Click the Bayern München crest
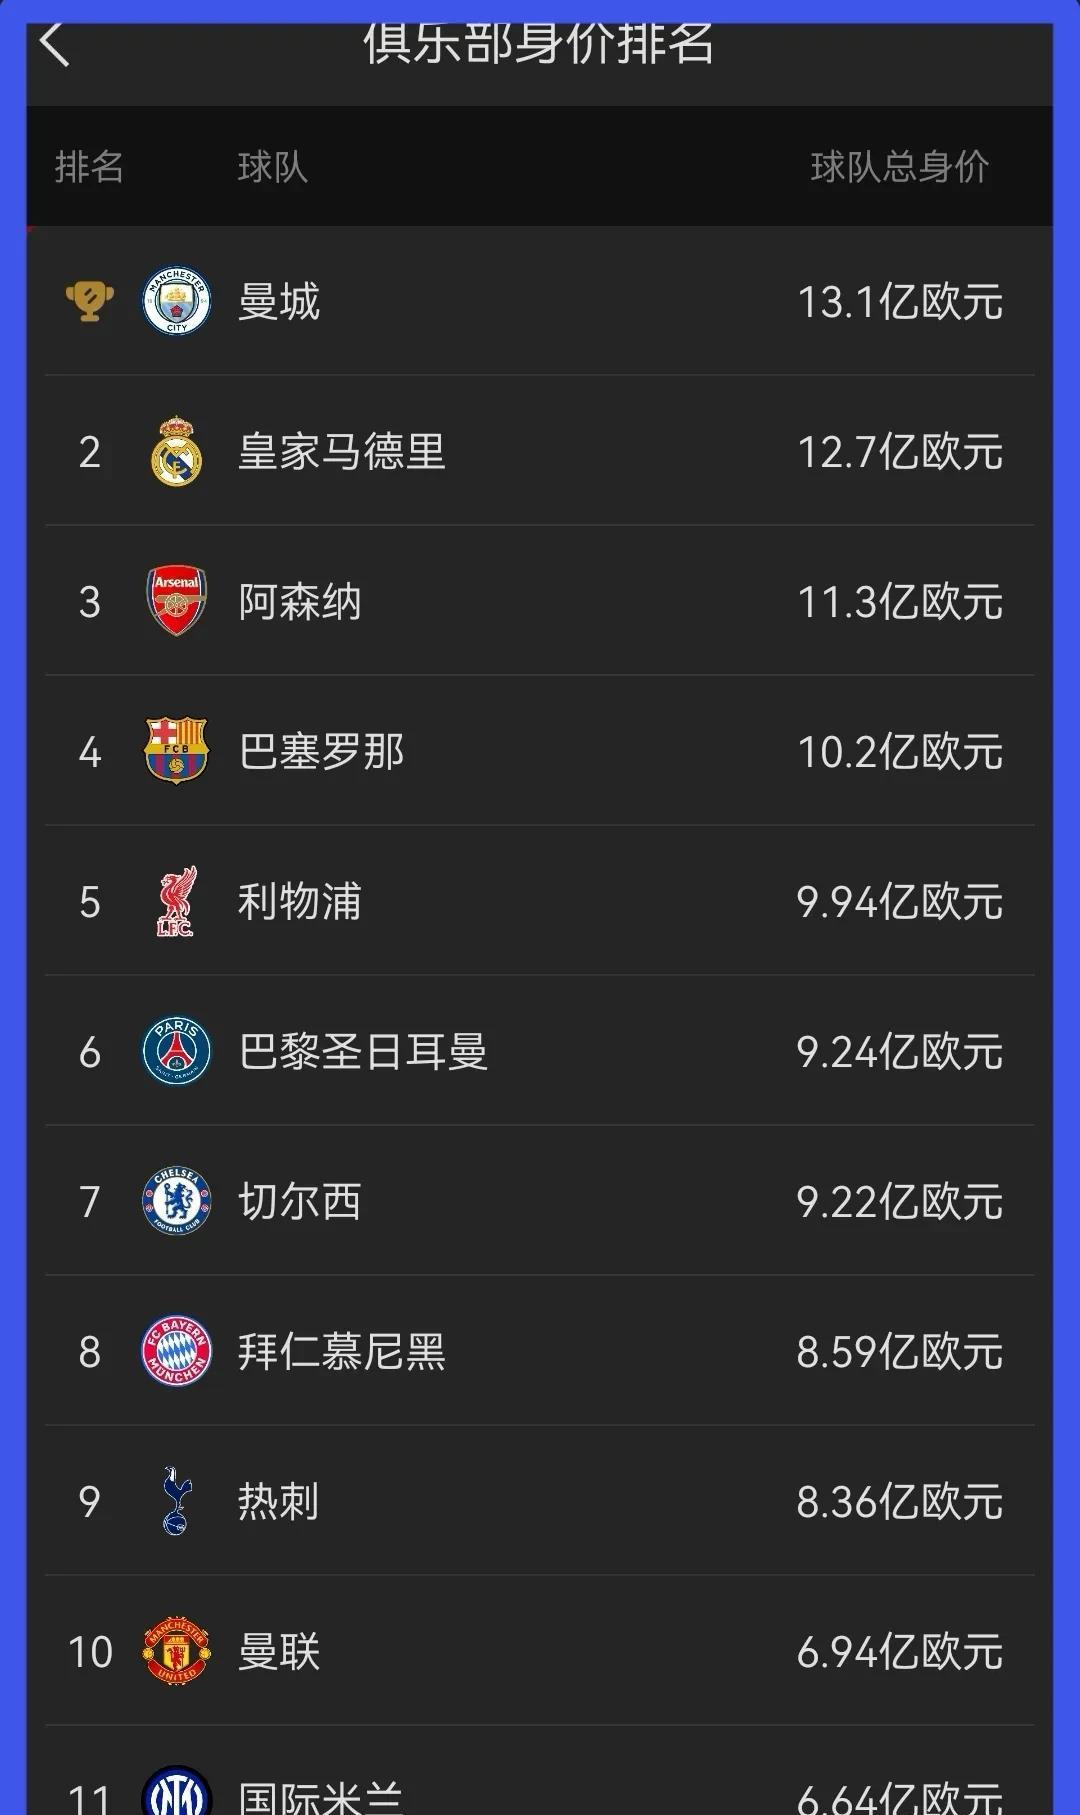This screenshot has height=1815, width=1080. point(177,1351)
